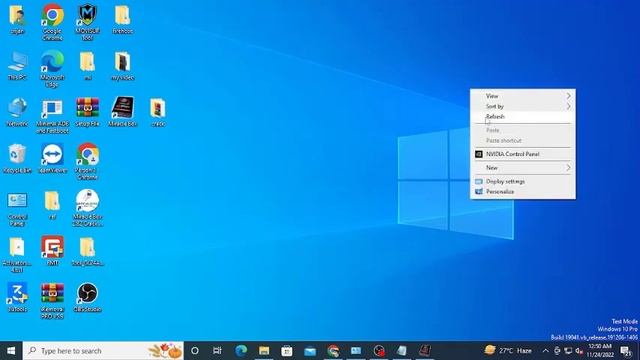Open View in the context menu
The image size is (640, 360).
pos(523,96)
